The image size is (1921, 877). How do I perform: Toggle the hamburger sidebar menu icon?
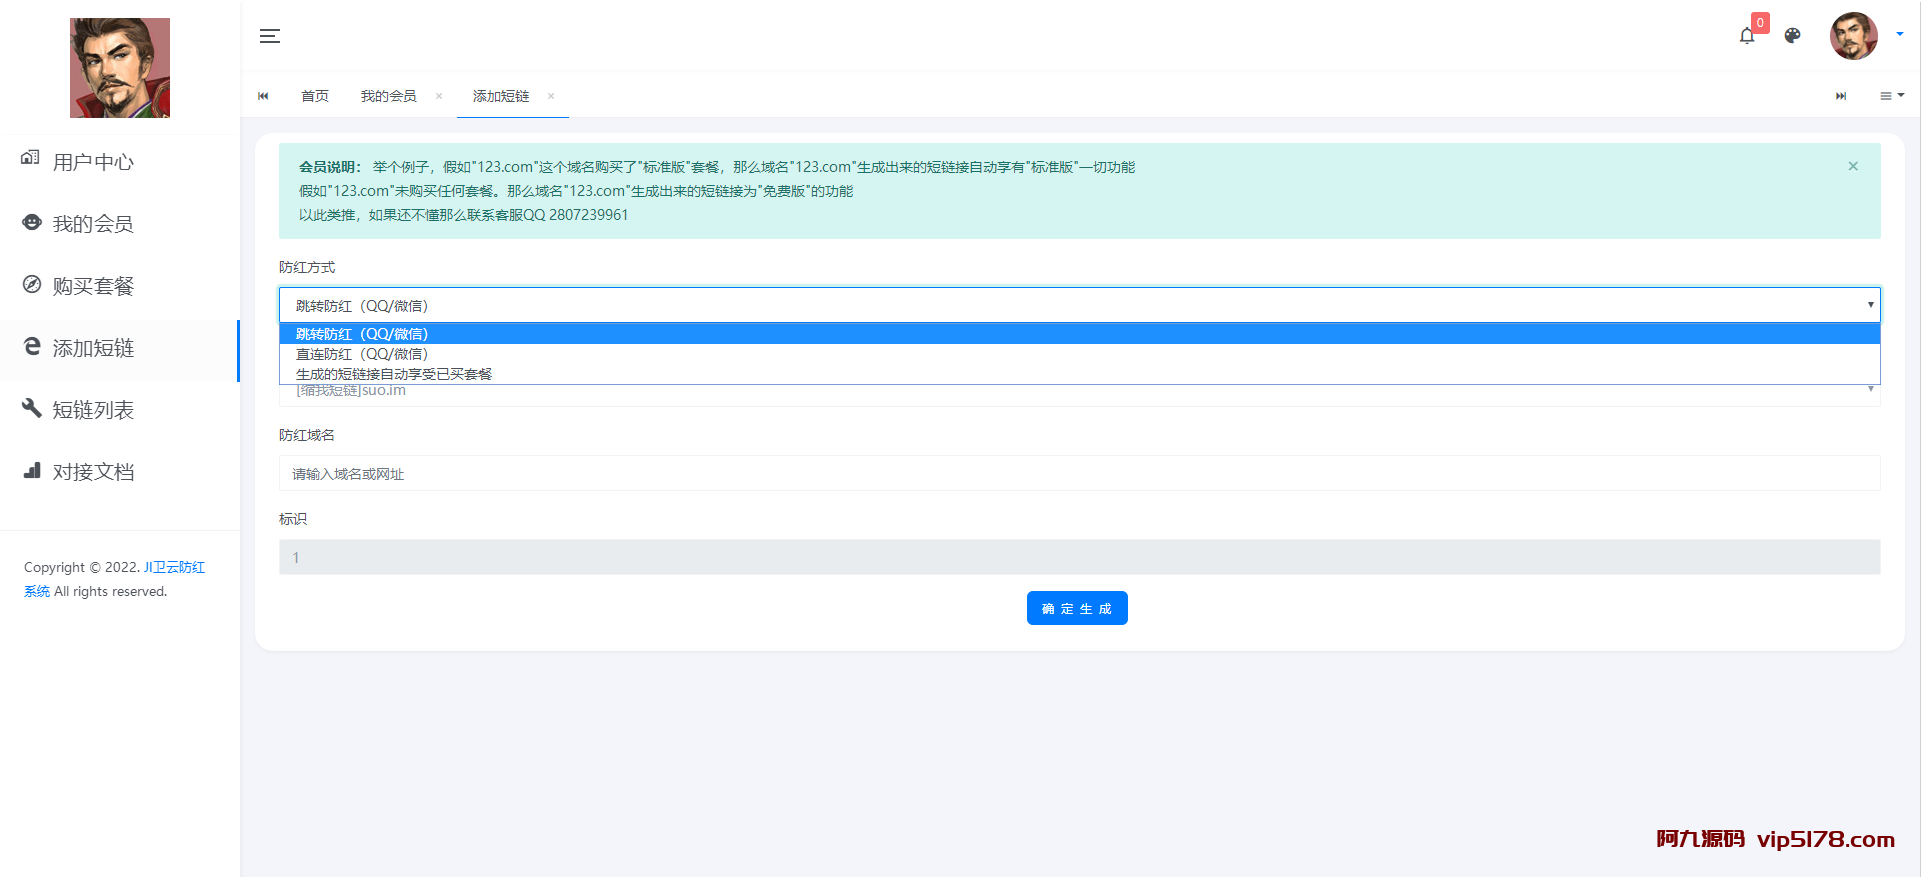pos(270,36)
